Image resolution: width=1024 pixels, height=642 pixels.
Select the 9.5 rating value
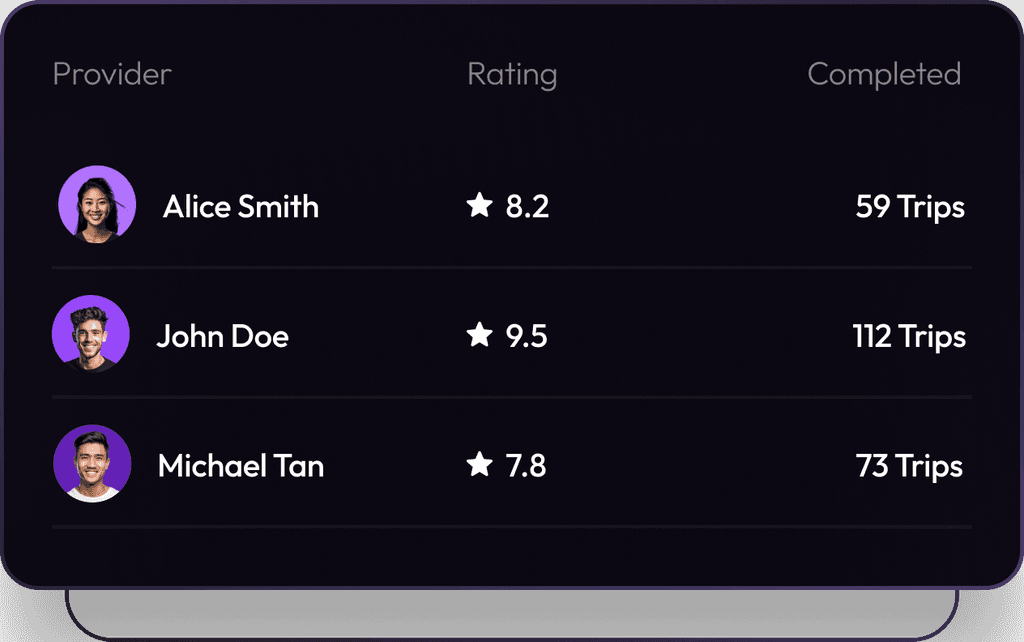[x=526, y=336]
